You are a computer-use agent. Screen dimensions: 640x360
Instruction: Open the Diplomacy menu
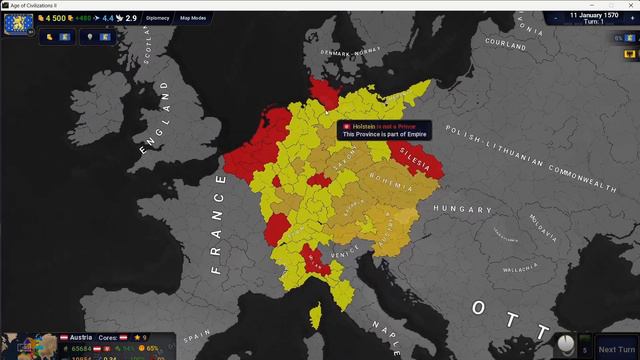coord(158,18)
